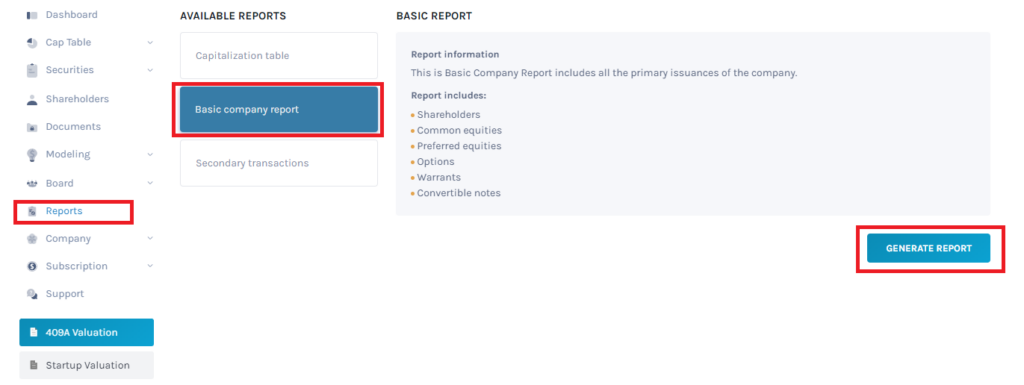Viewport: 1024px width, 385px height.
Task: Click the Cap Table pie chart icon
Action: tap(31, 43)
